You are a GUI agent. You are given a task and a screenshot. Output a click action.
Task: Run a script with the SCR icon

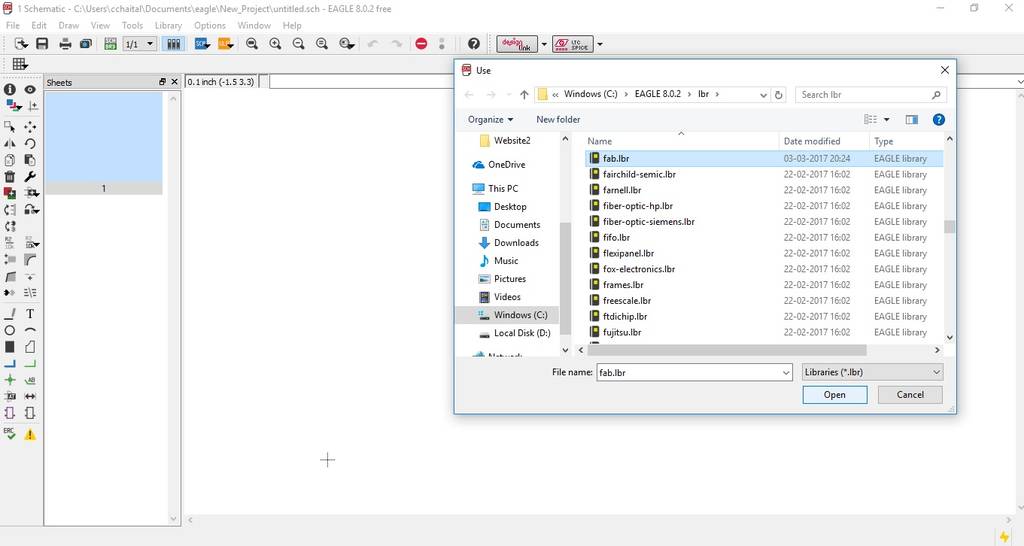[x=202, y=44]
